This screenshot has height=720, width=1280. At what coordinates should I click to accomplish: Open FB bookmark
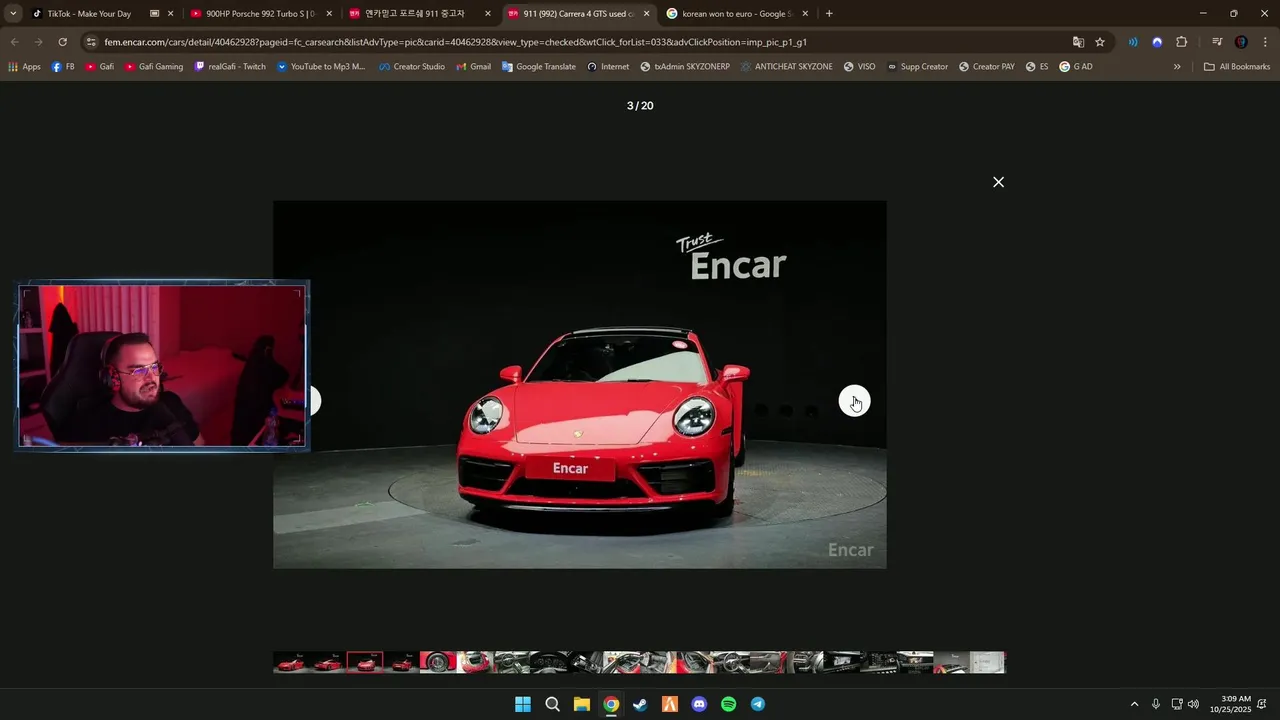coord(63,67)
